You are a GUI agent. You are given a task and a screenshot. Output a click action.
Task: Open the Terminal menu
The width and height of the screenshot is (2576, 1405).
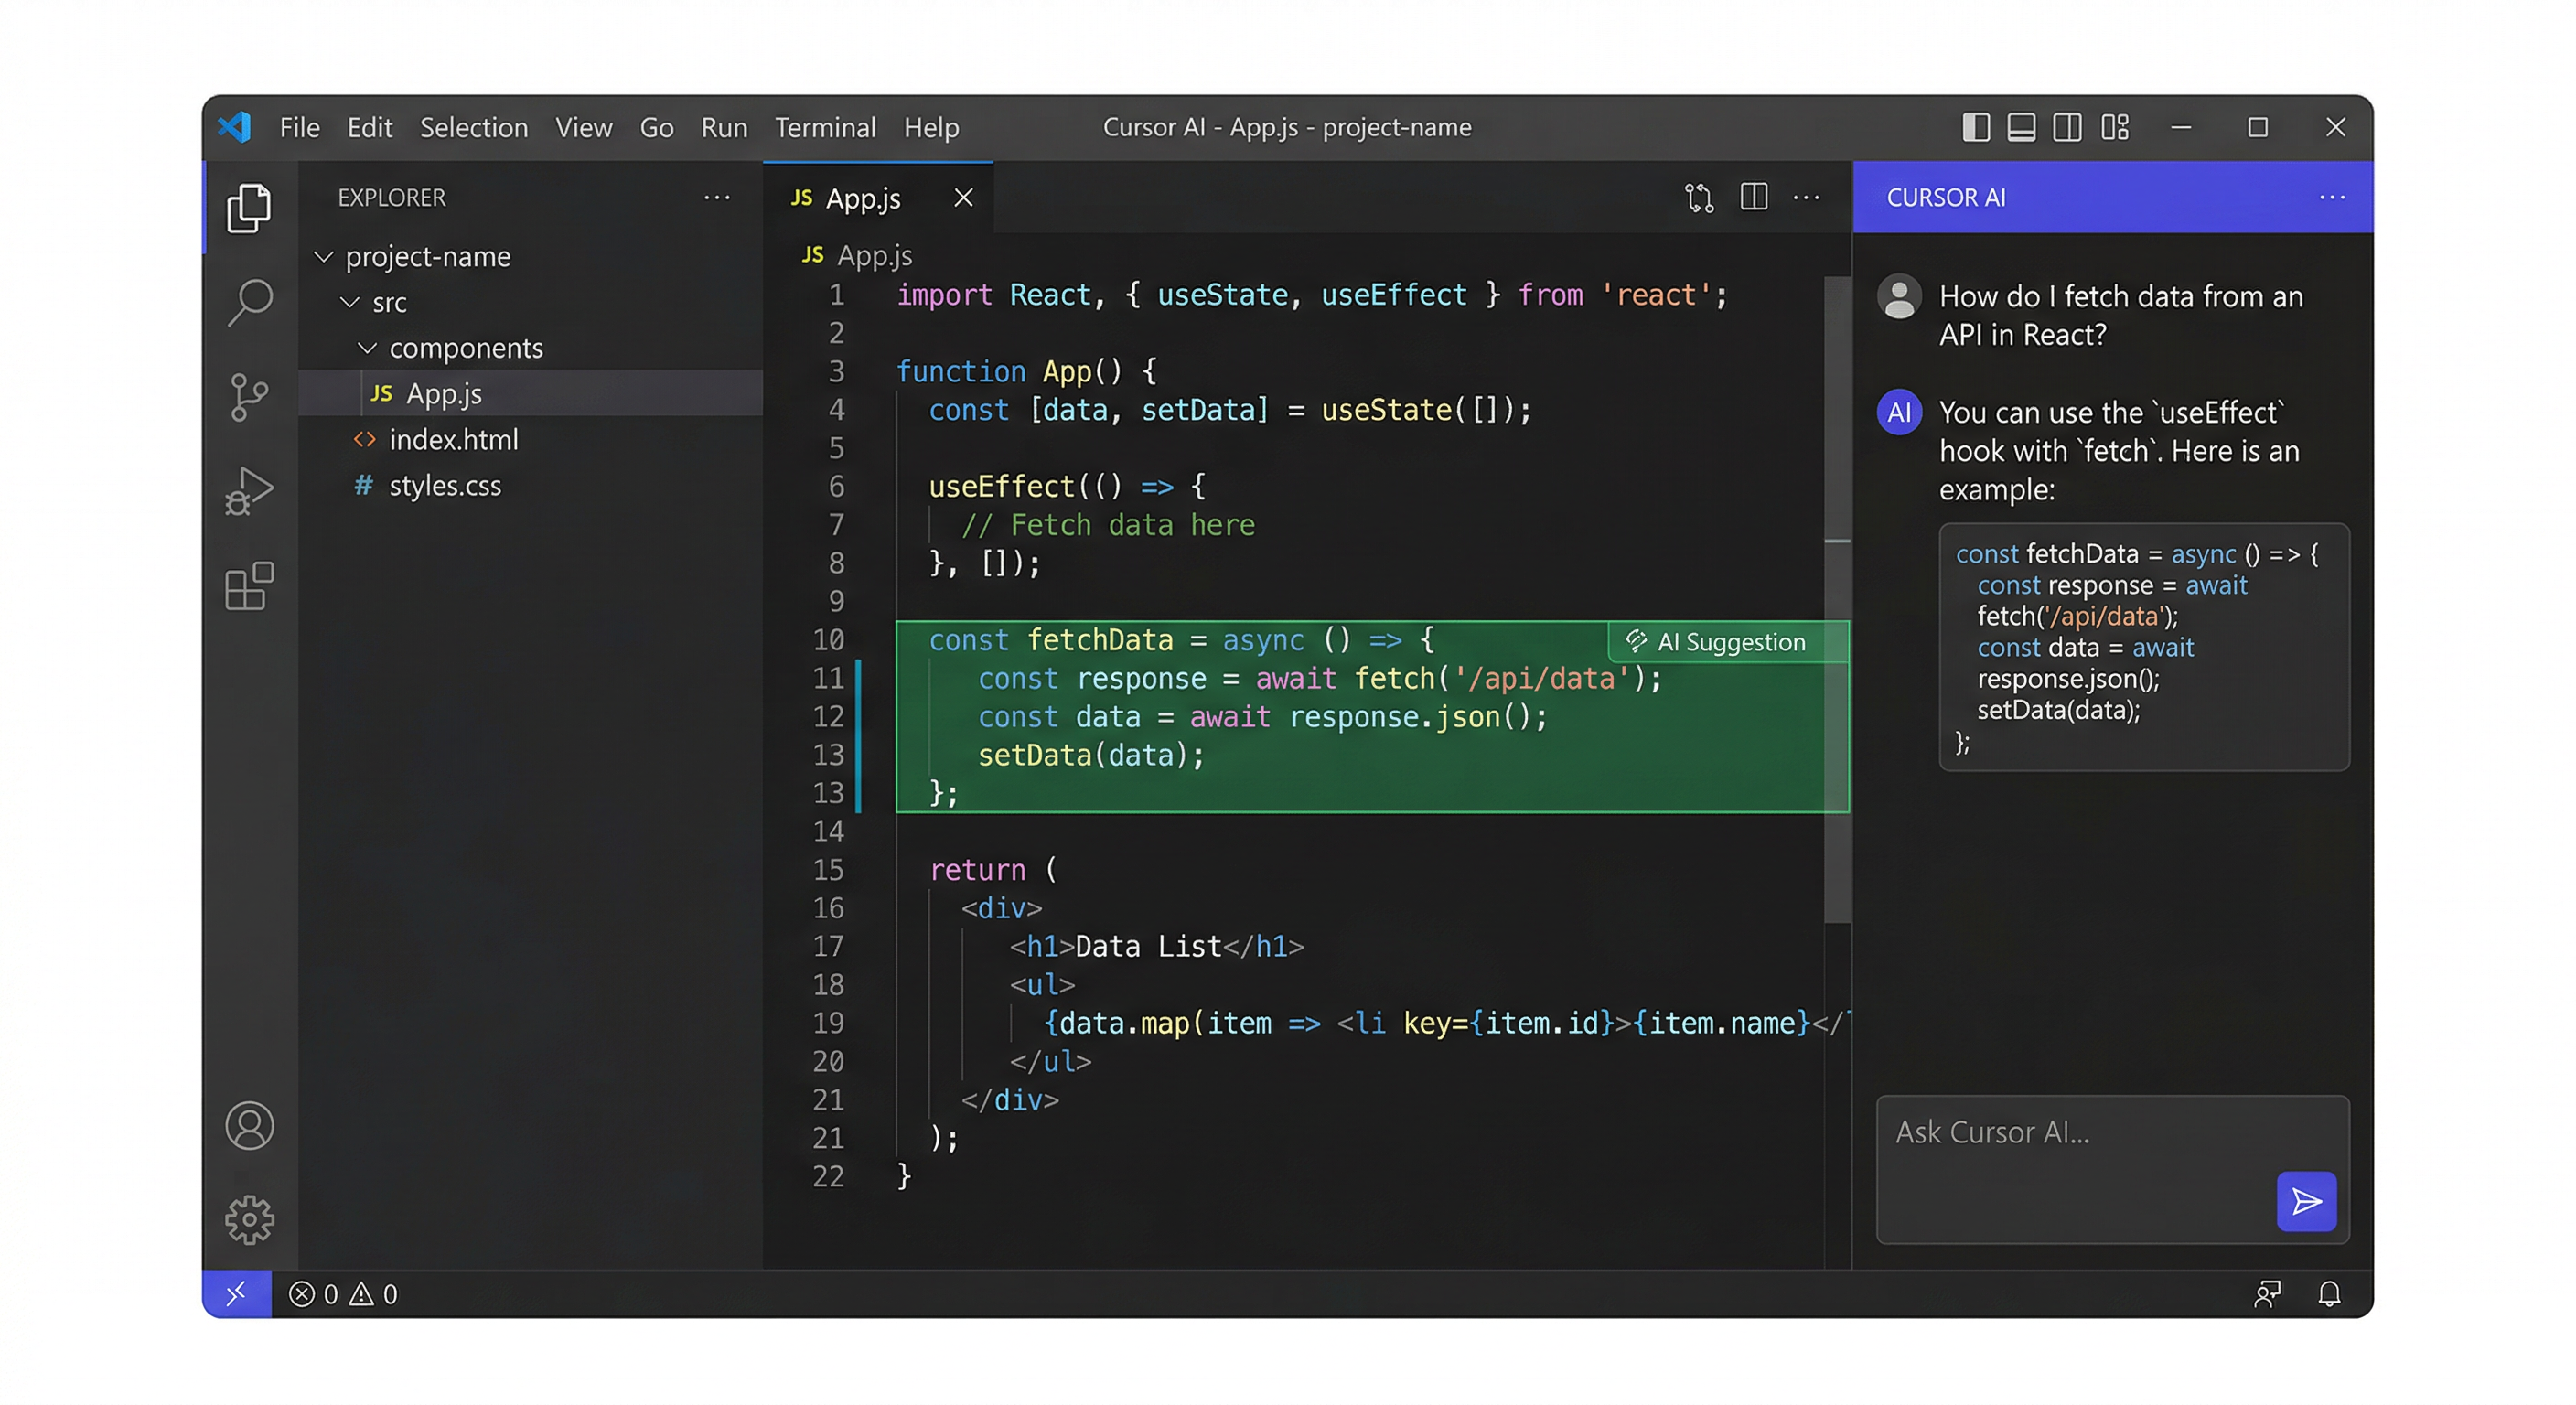pyautogui.click(x=825, y=127)
